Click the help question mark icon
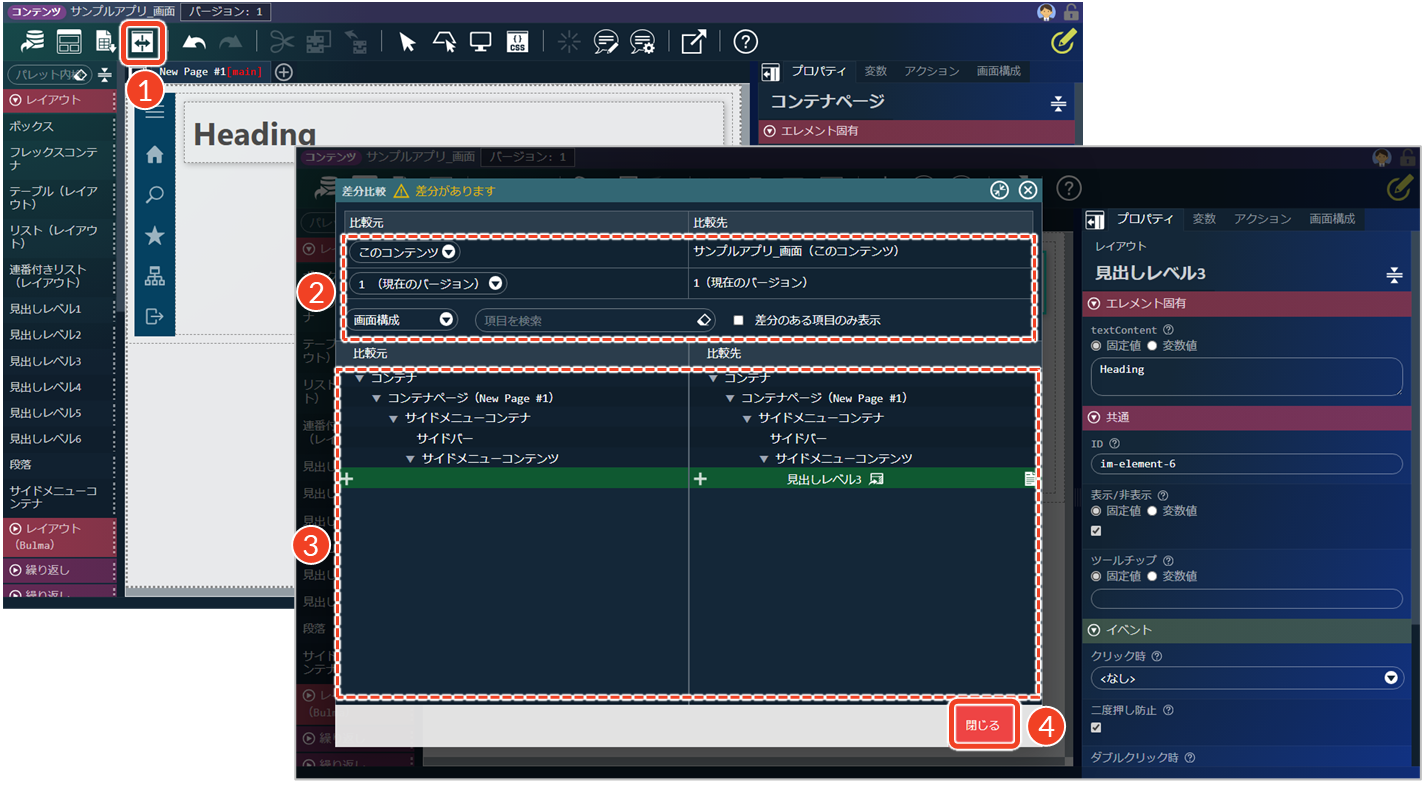The height and width of the screenshot is (785, 1425). [x=745, y=42]
